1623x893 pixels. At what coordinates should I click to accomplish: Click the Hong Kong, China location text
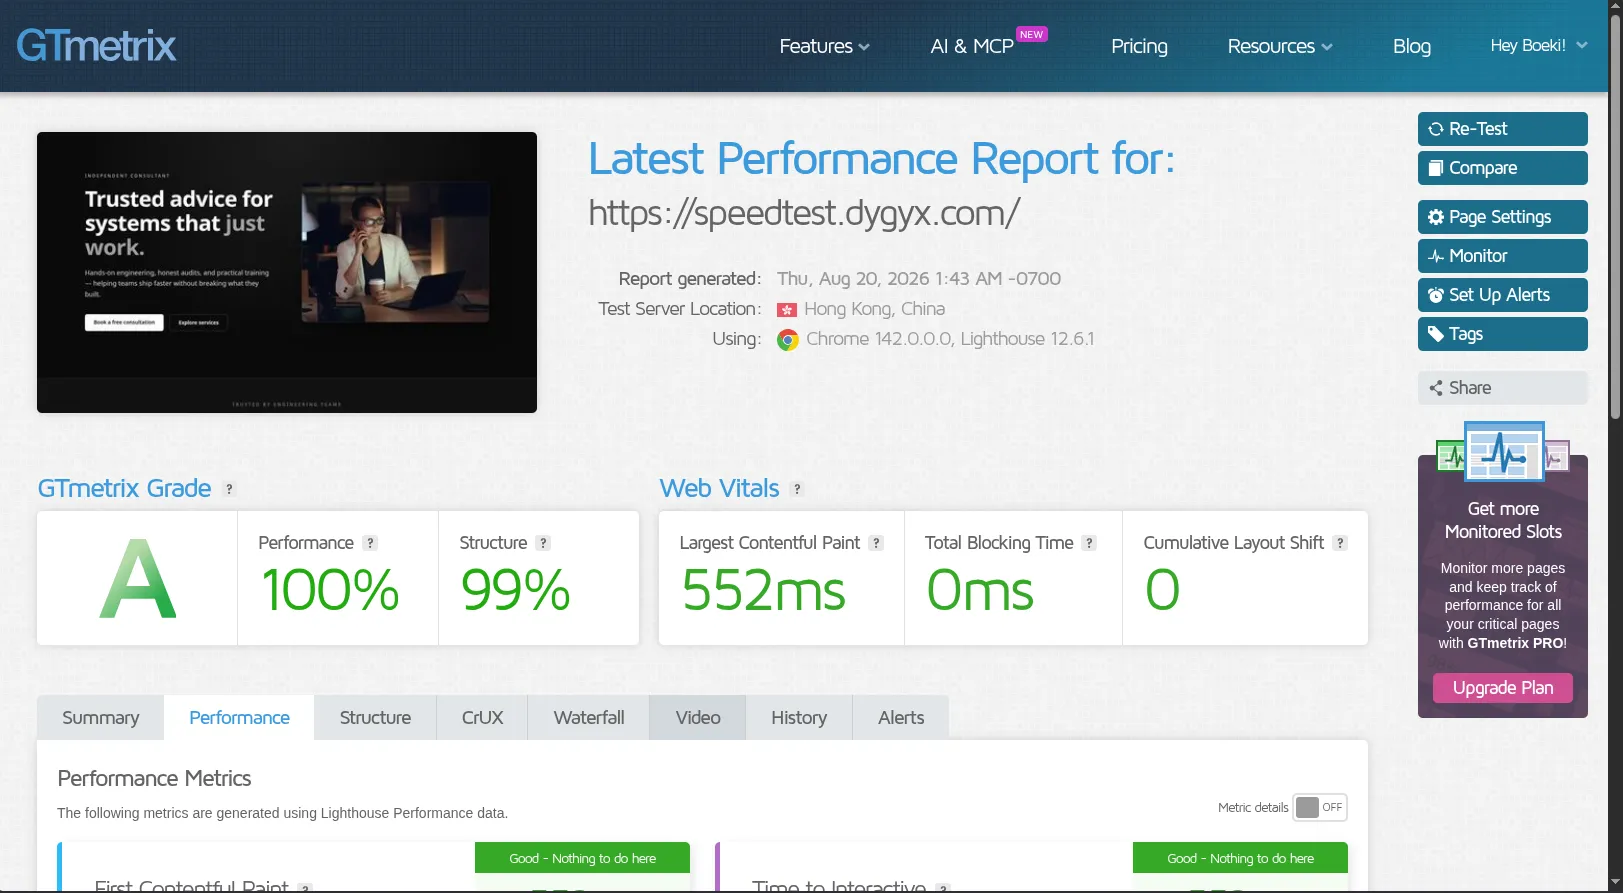point(875,309)
